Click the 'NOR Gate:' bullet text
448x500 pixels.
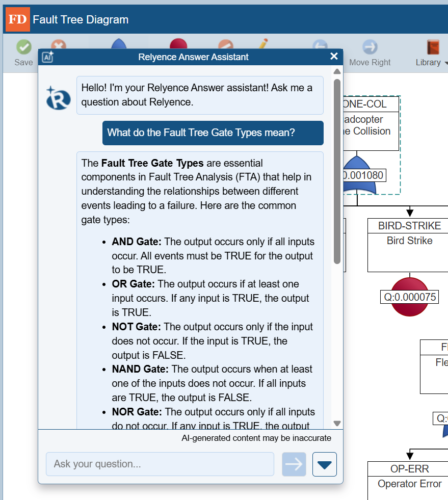[137, 412]
